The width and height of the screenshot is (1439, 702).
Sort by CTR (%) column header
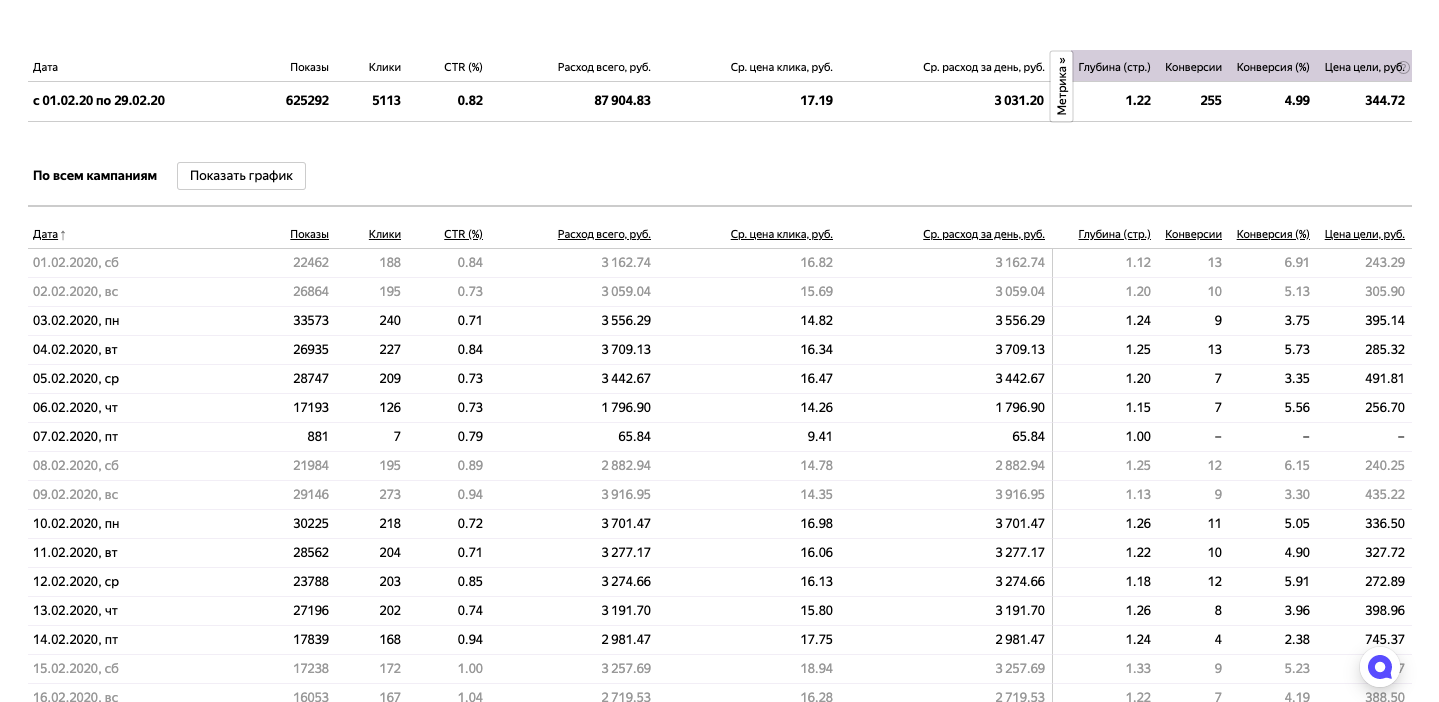(463, 234)
